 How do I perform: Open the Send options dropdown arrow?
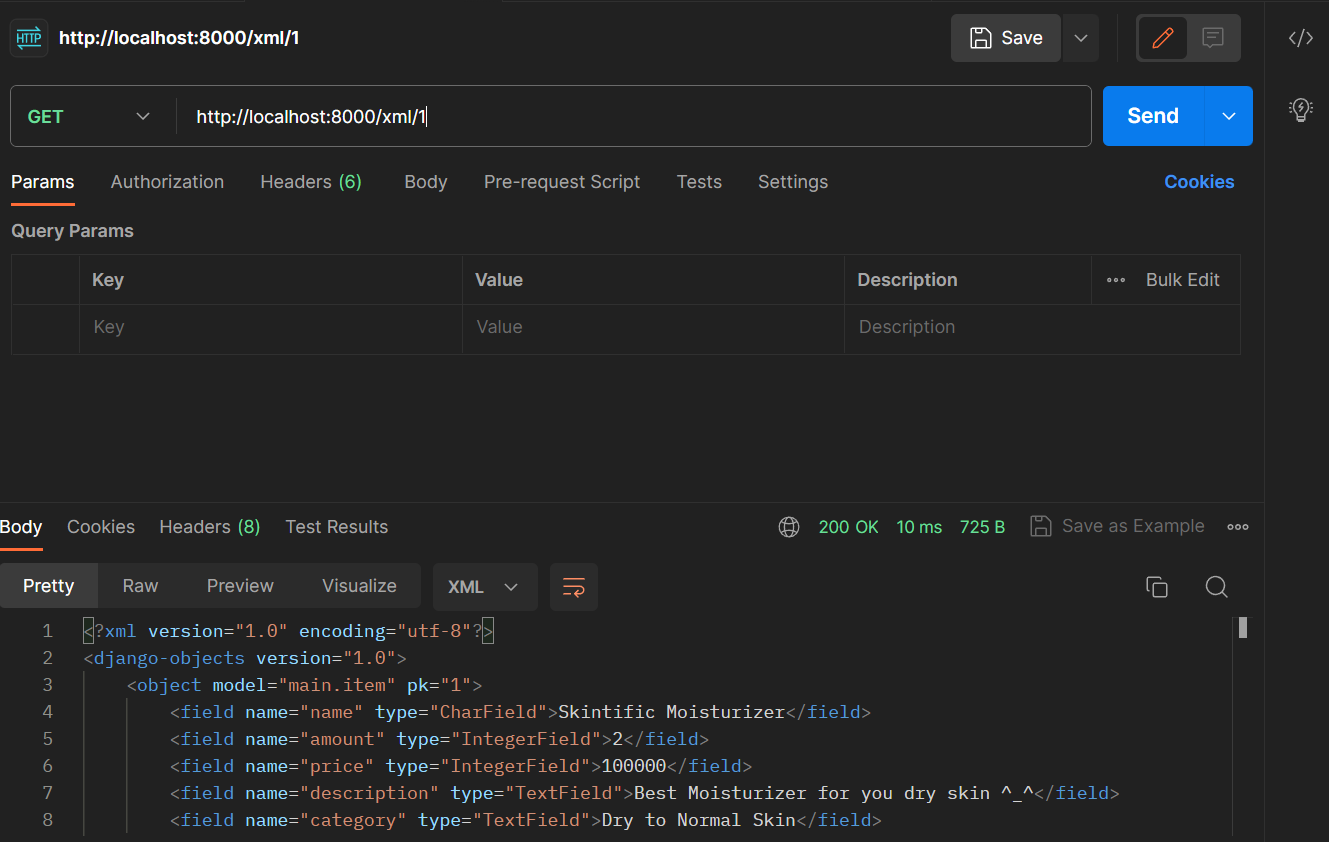point(1228,116)
